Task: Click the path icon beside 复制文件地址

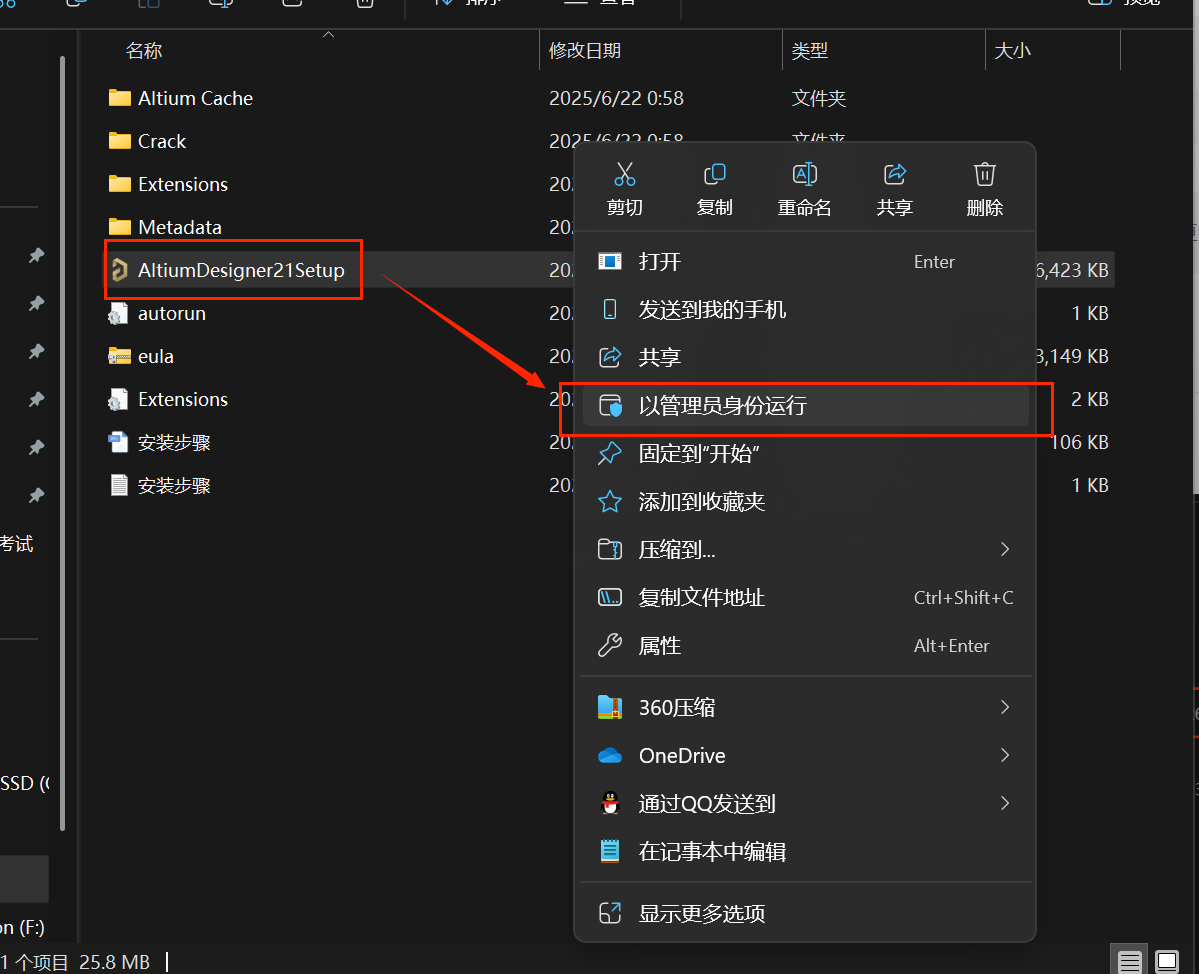Action: coord(609,597)
